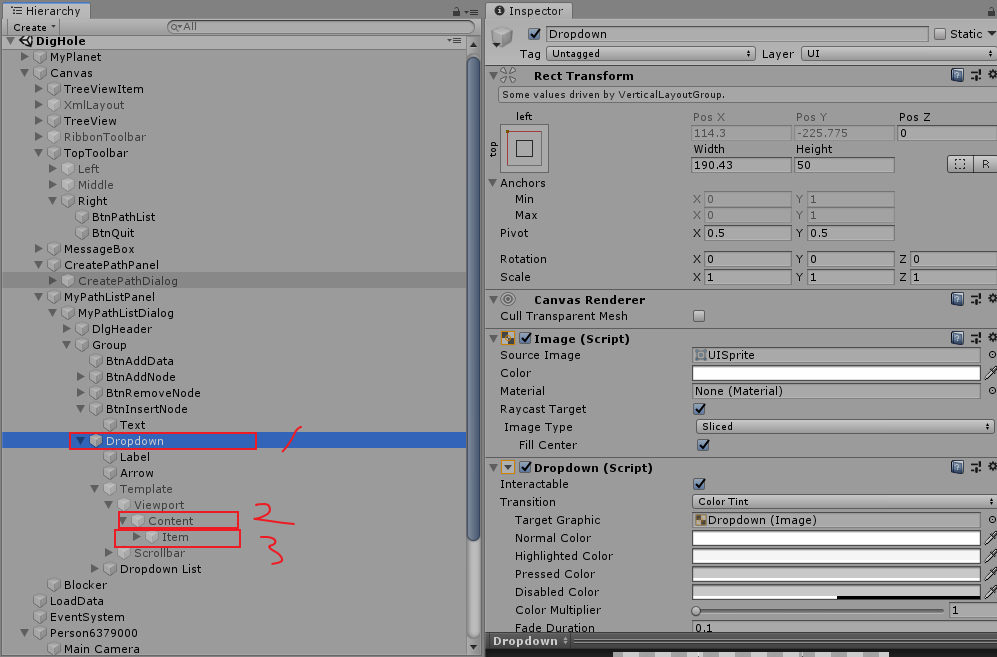The image size is (997, 657).
Task: Select EventSystem in Hierarchy
Action: [x=87, y=617]
